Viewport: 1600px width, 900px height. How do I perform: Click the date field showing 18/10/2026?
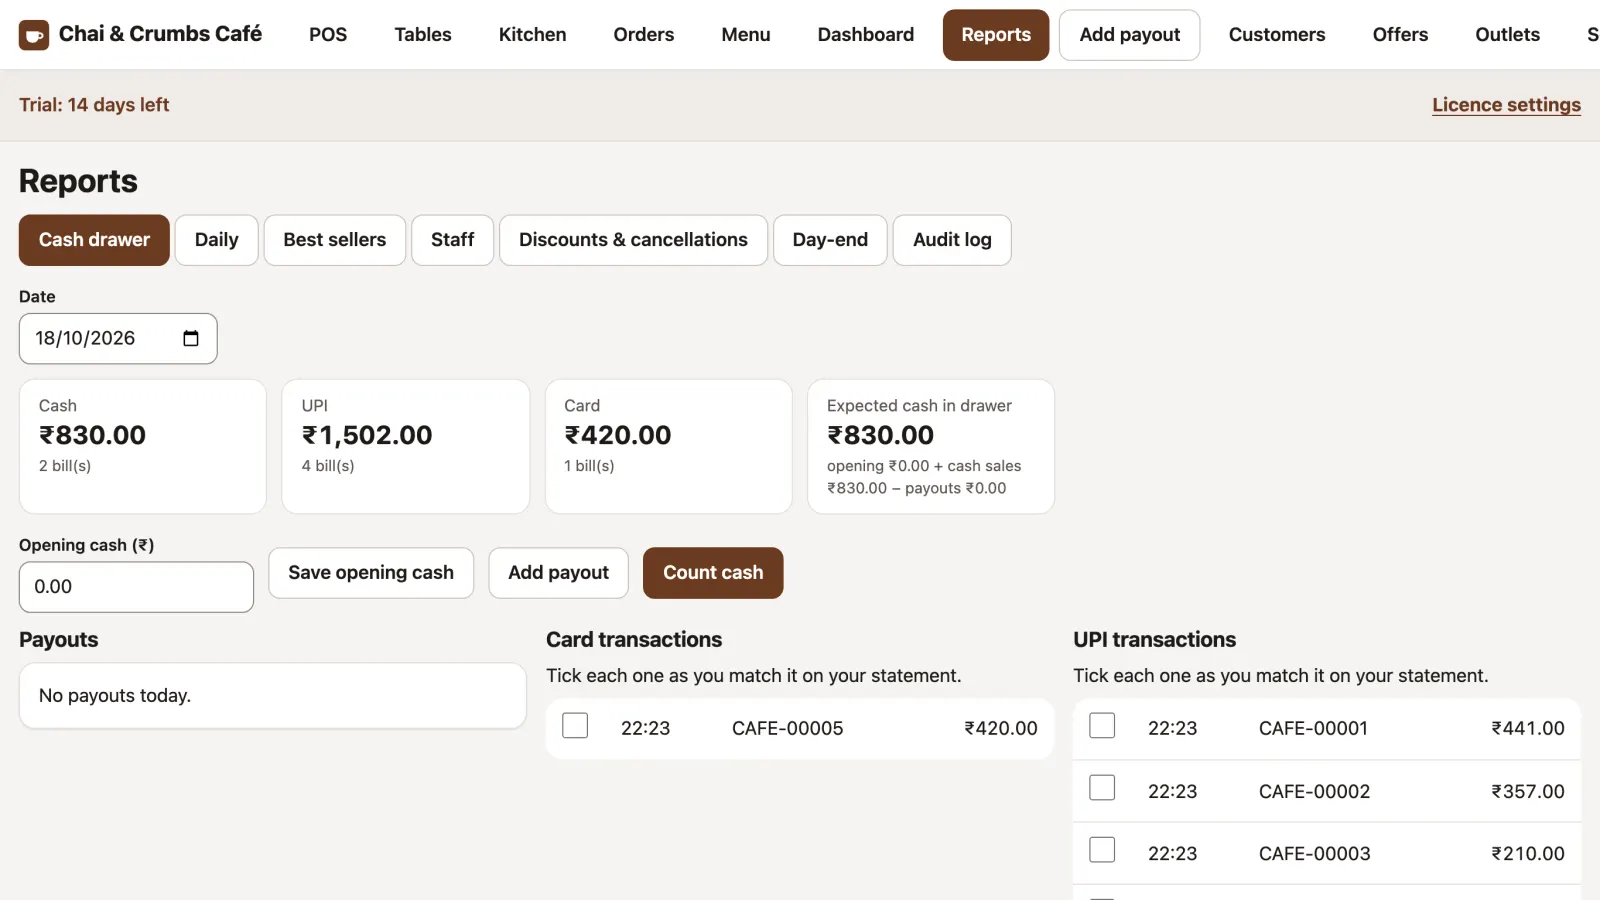coord(118,339)
